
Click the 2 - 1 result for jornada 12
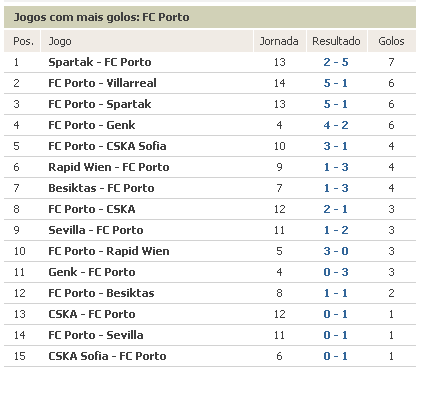(x=336, y=209)
